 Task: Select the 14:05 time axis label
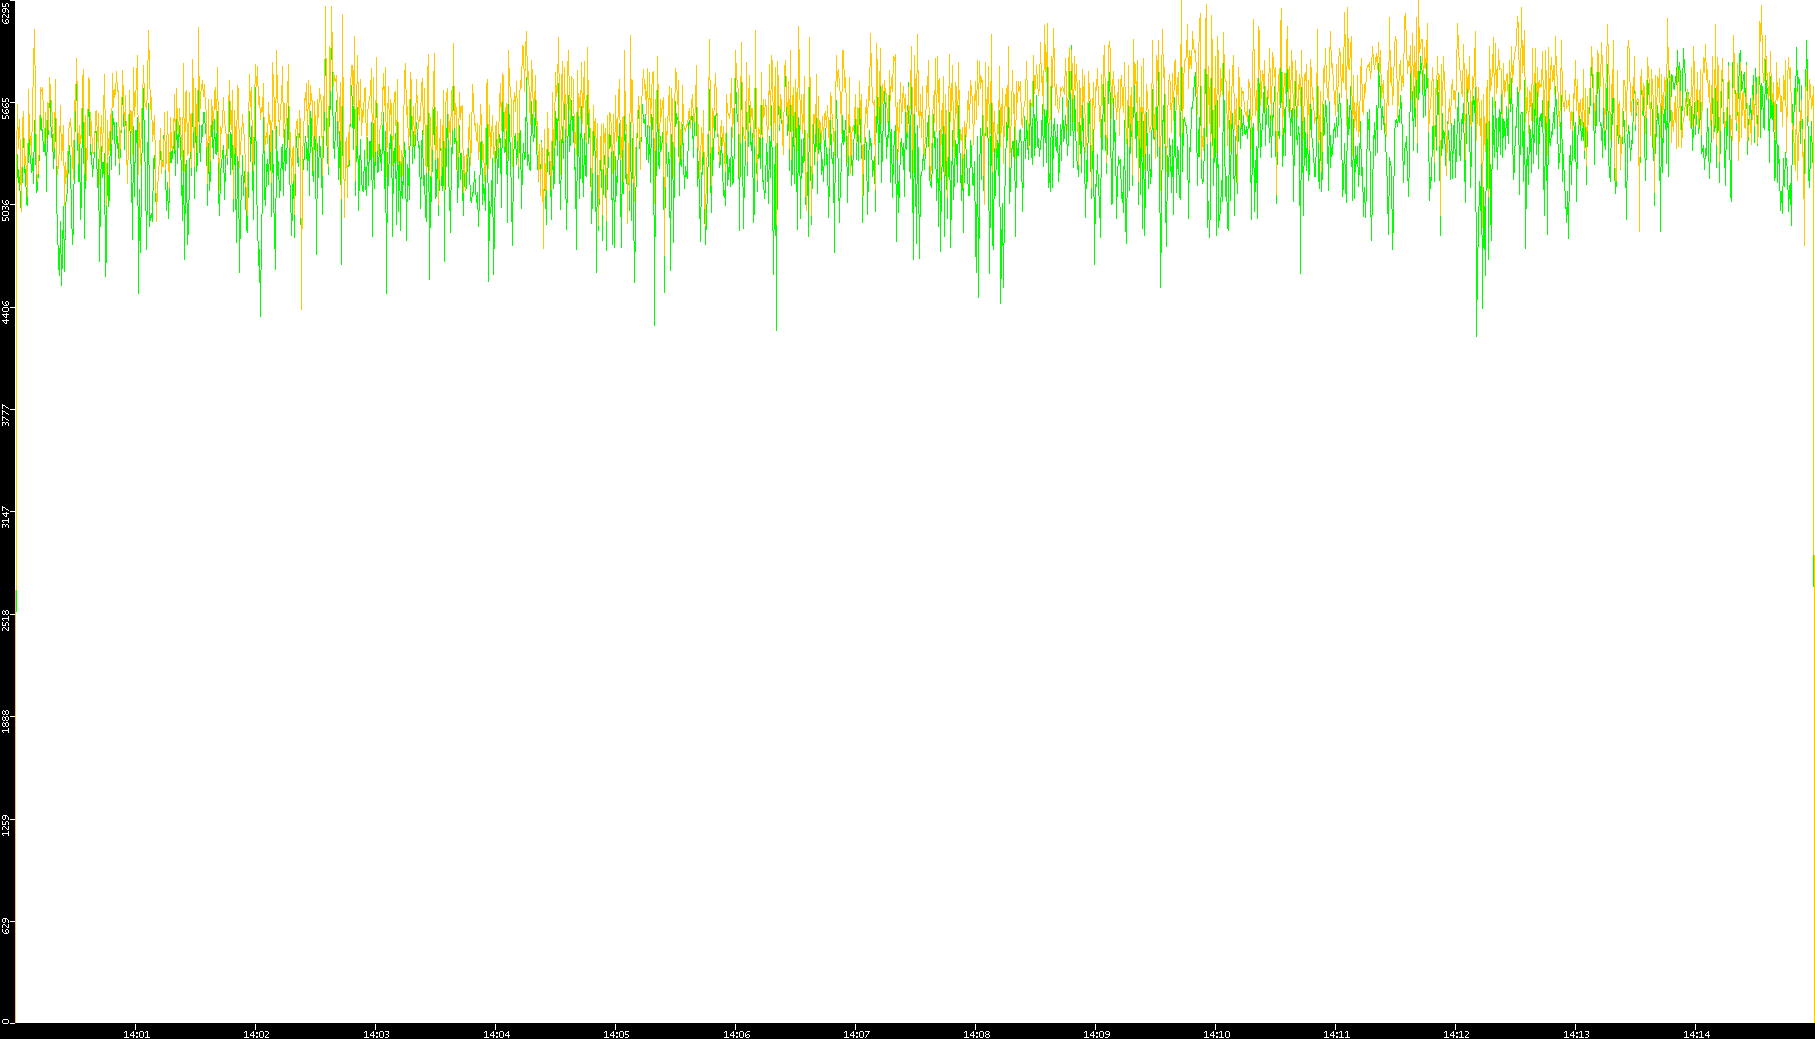(616, 1034)
